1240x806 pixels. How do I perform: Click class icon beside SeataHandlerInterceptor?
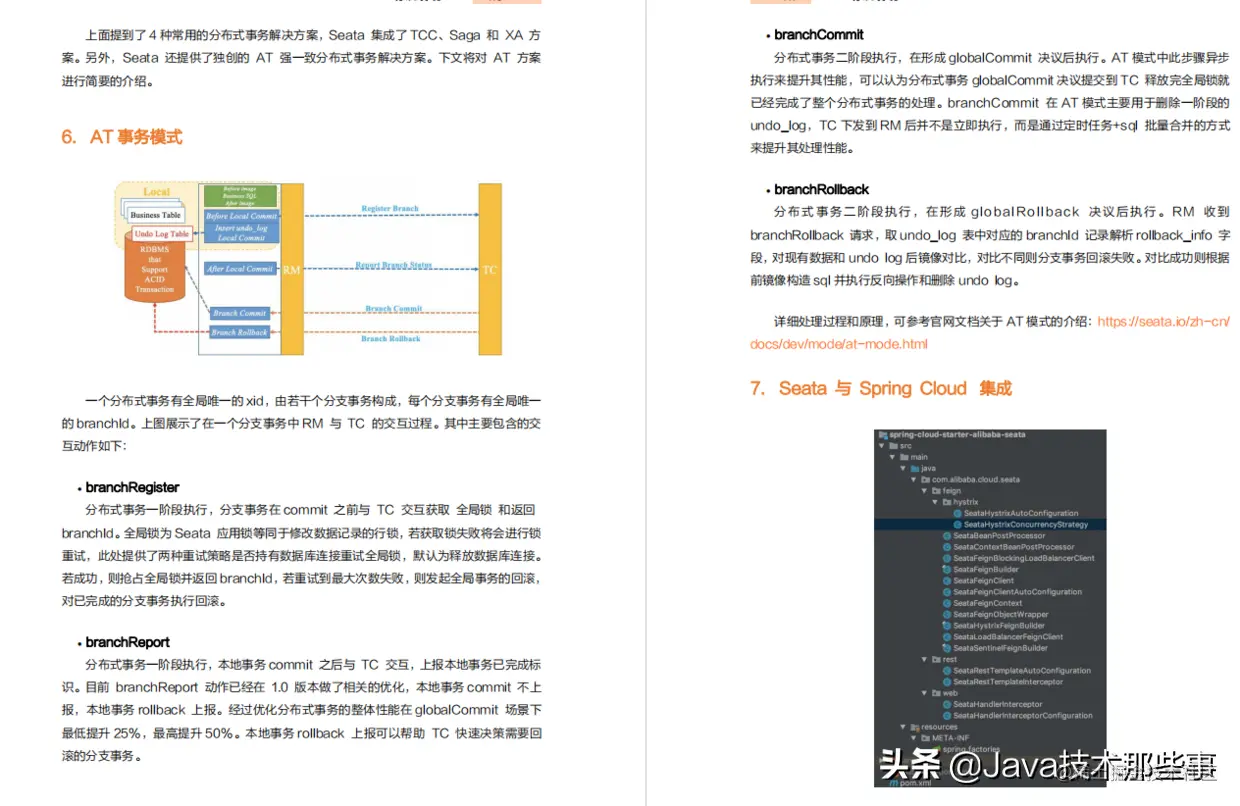(947, 704)
